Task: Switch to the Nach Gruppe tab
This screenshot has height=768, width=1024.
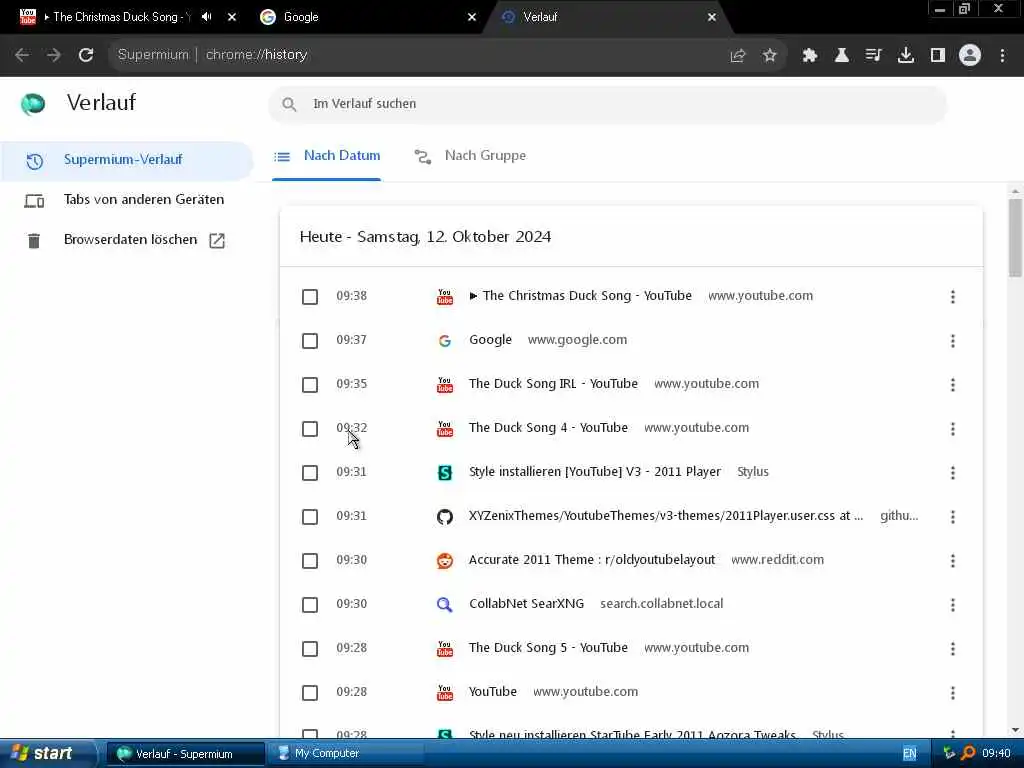Action: click(x=470, y=156)
